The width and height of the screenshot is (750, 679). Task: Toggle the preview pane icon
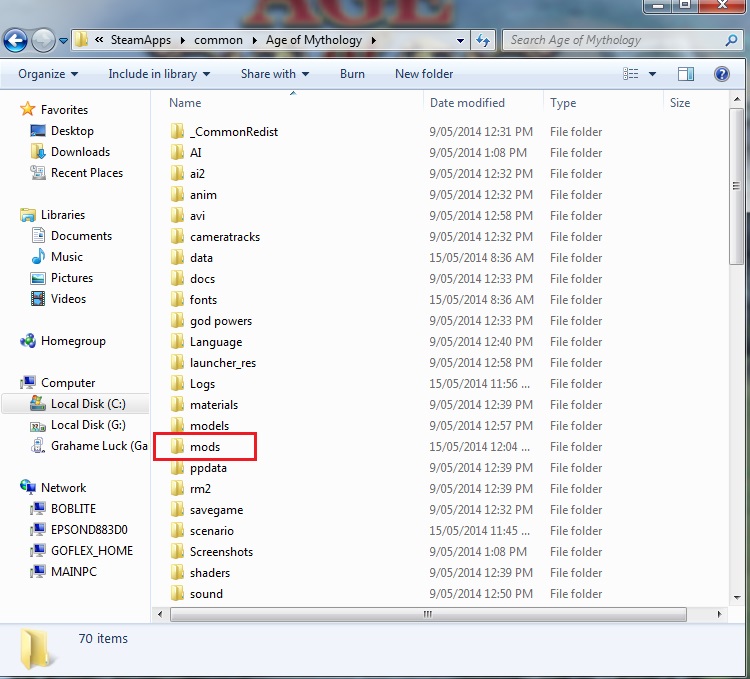(x=685, y=74)
